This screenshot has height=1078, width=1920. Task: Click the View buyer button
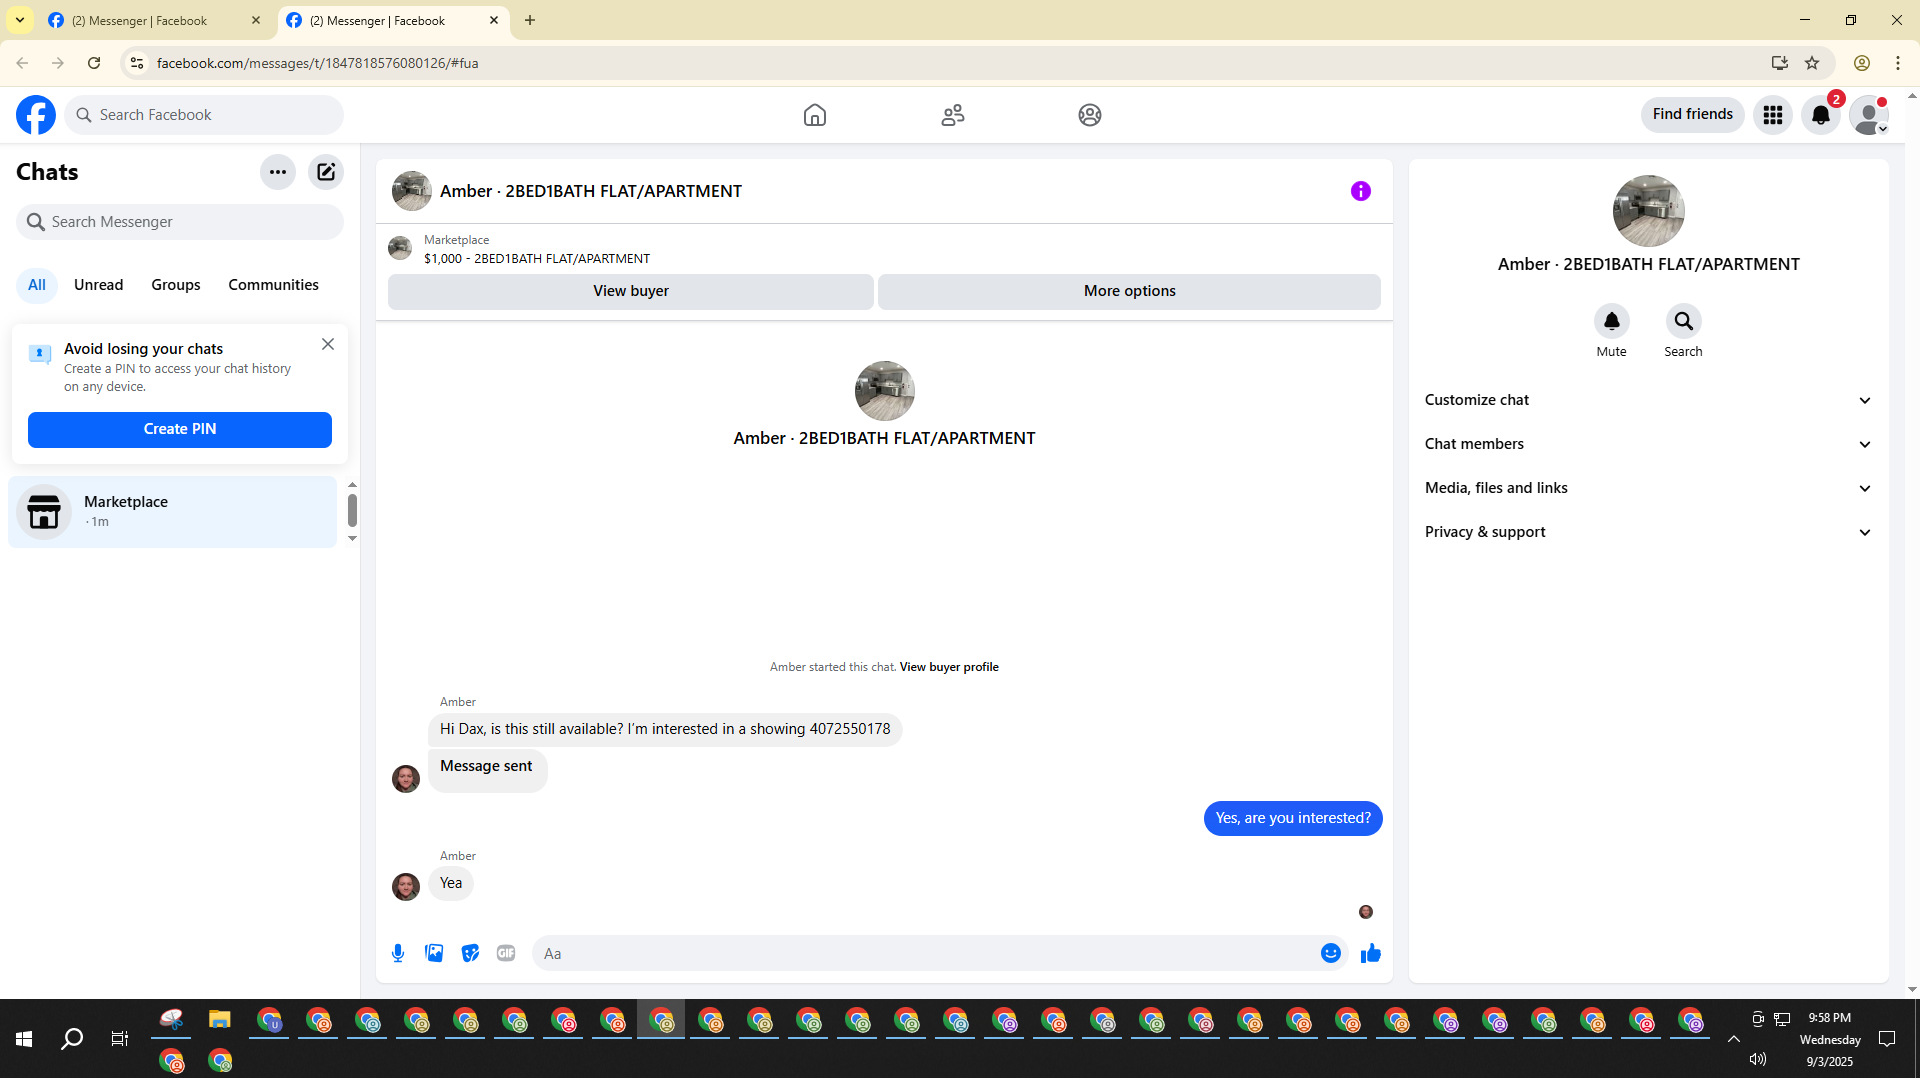tap(631, 291)
